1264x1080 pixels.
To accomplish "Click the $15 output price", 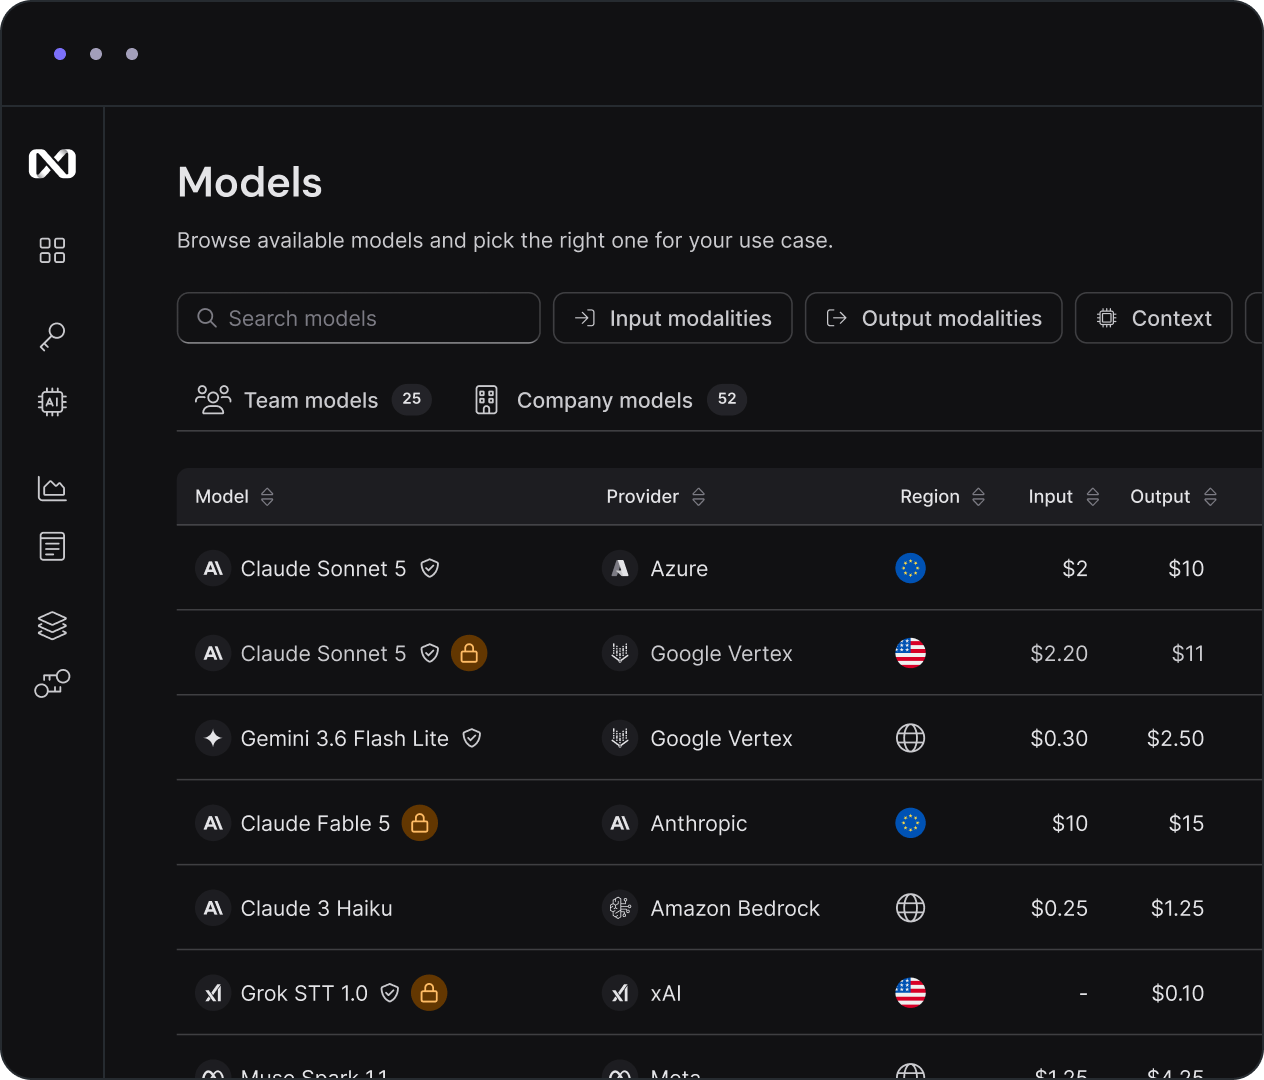I will pos(1187,823).
